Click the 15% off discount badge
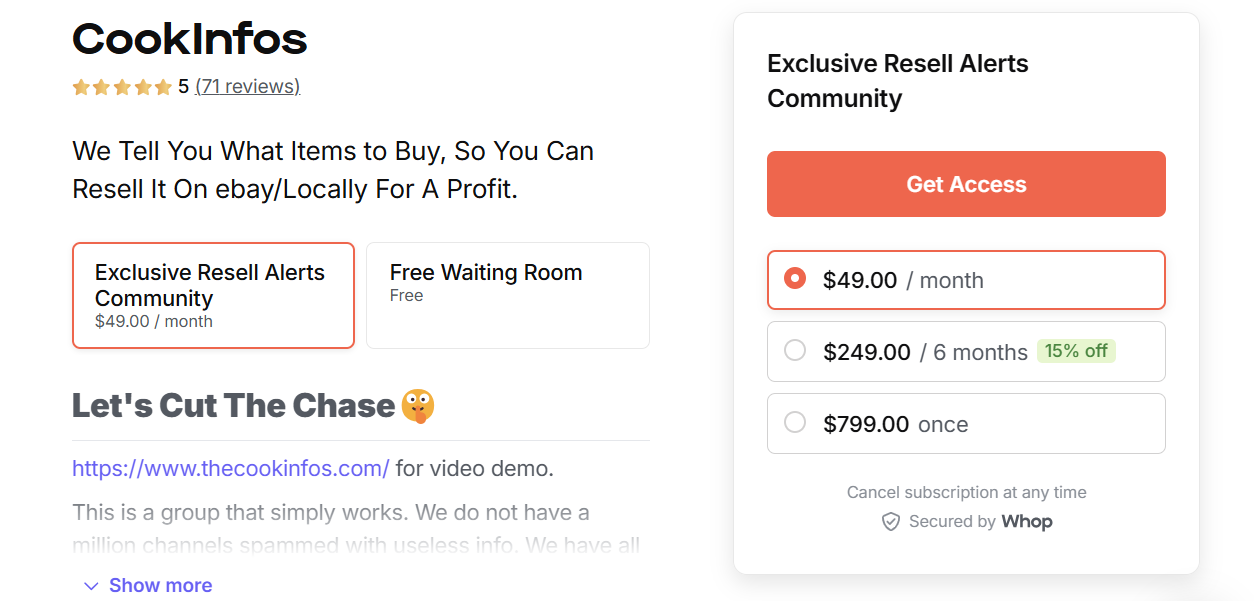Image resolution: width=1254 pixels, height=601 pixels. tap(1076, 351)
